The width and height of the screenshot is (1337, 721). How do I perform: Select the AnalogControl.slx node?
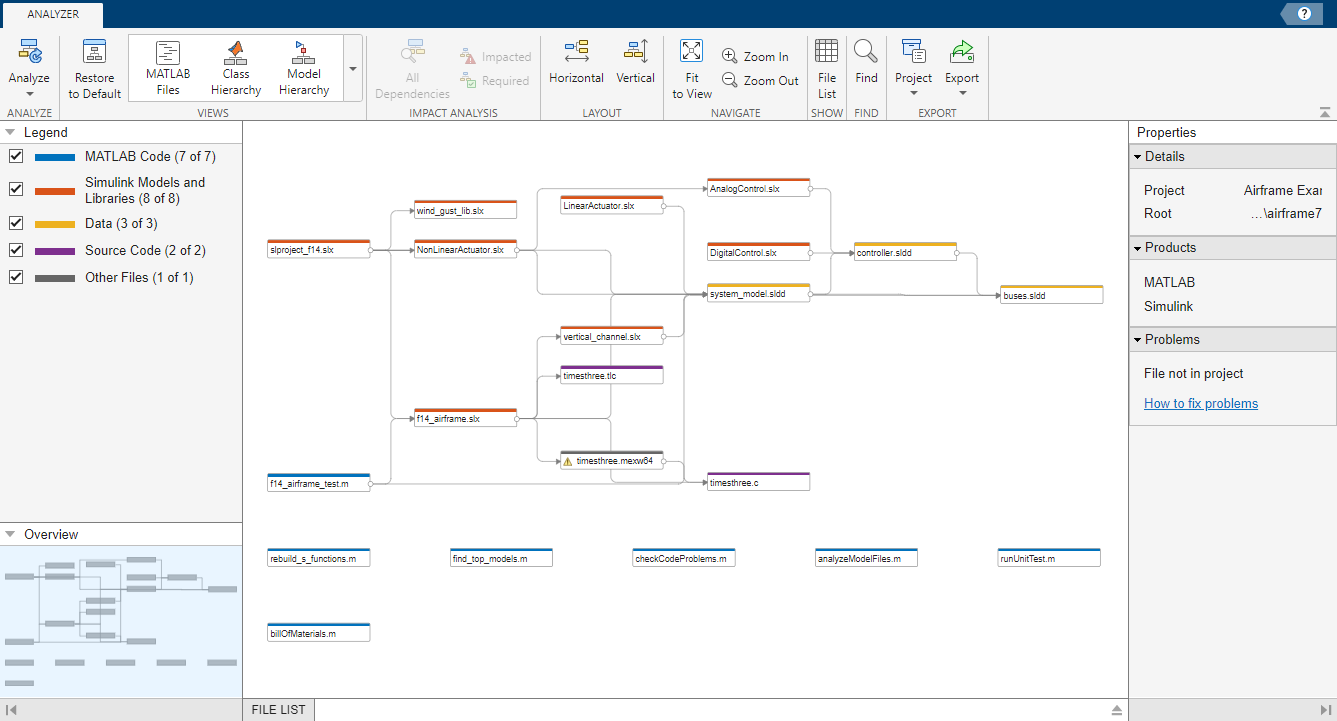758,187
